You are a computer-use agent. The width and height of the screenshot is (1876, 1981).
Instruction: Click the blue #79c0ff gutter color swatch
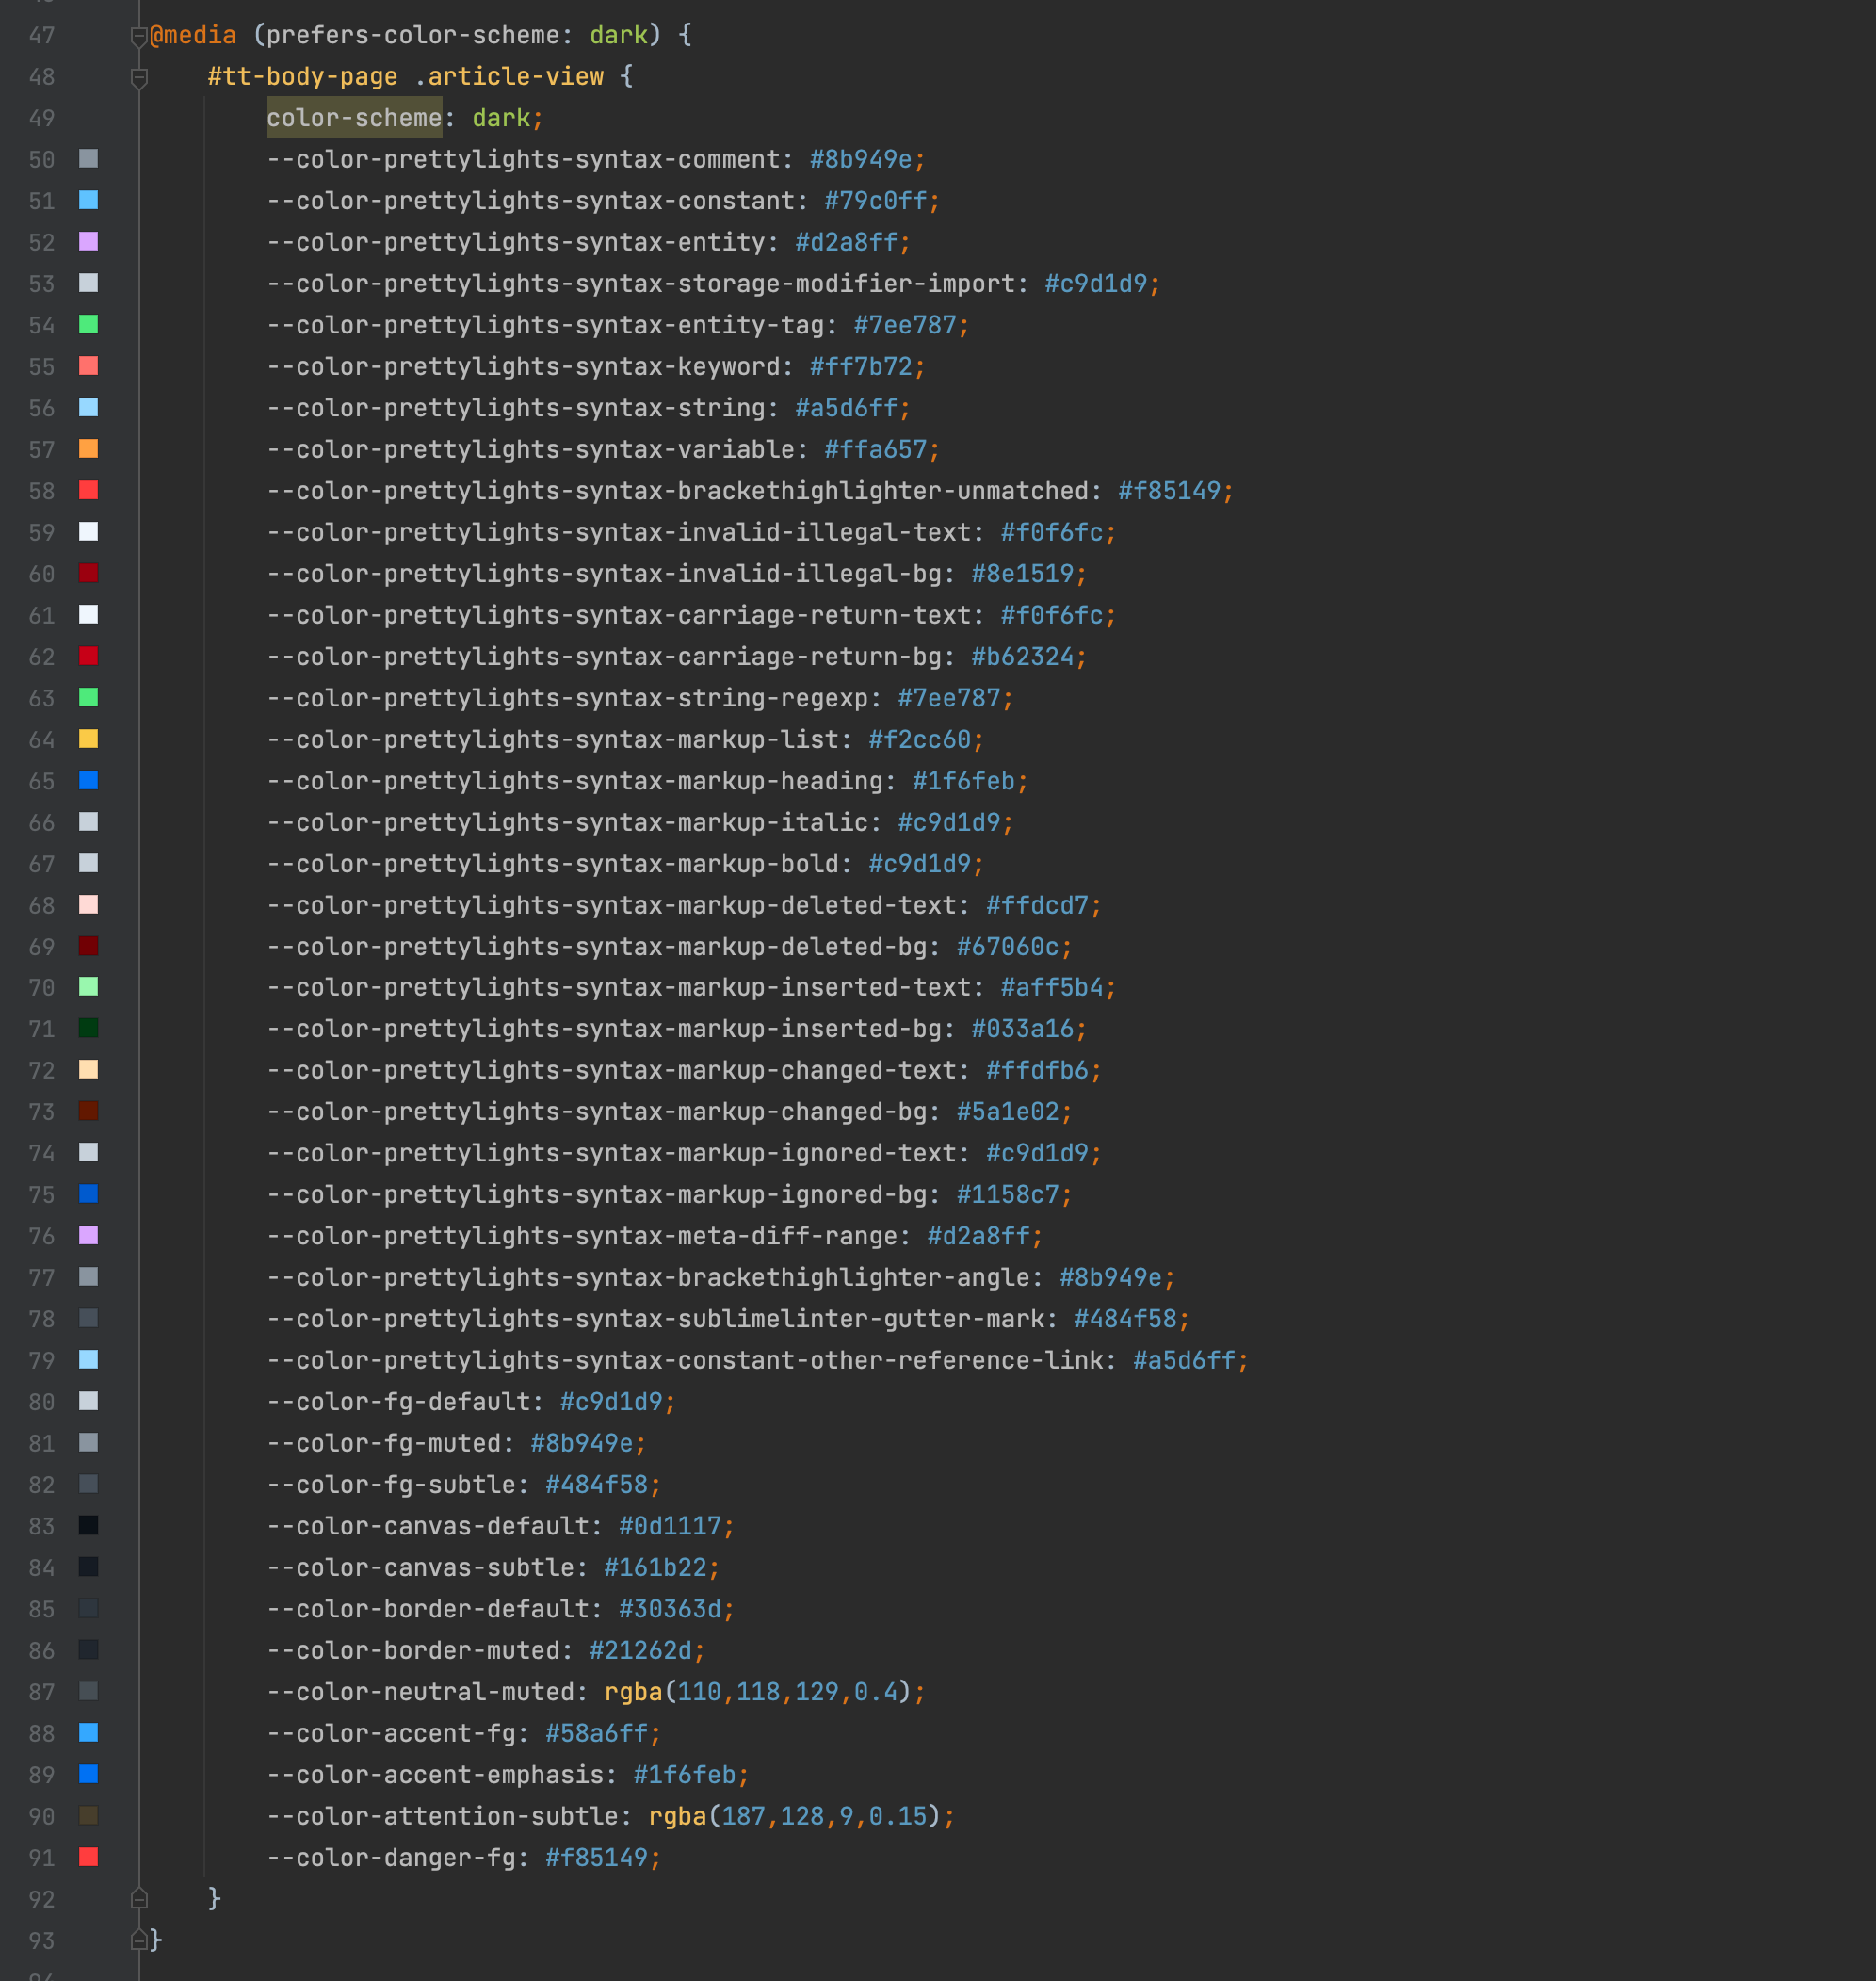click(x=88, y=200)
